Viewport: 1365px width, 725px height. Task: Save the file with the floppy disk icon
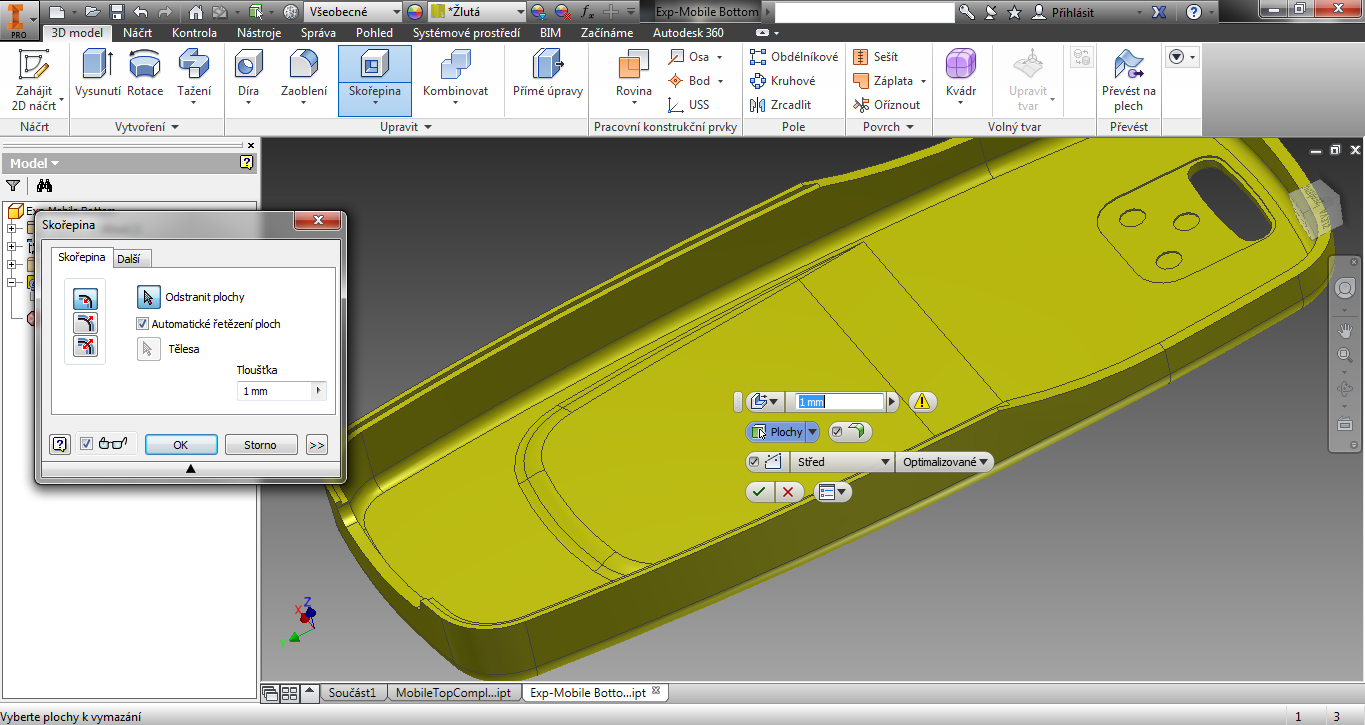click(117, 12)
